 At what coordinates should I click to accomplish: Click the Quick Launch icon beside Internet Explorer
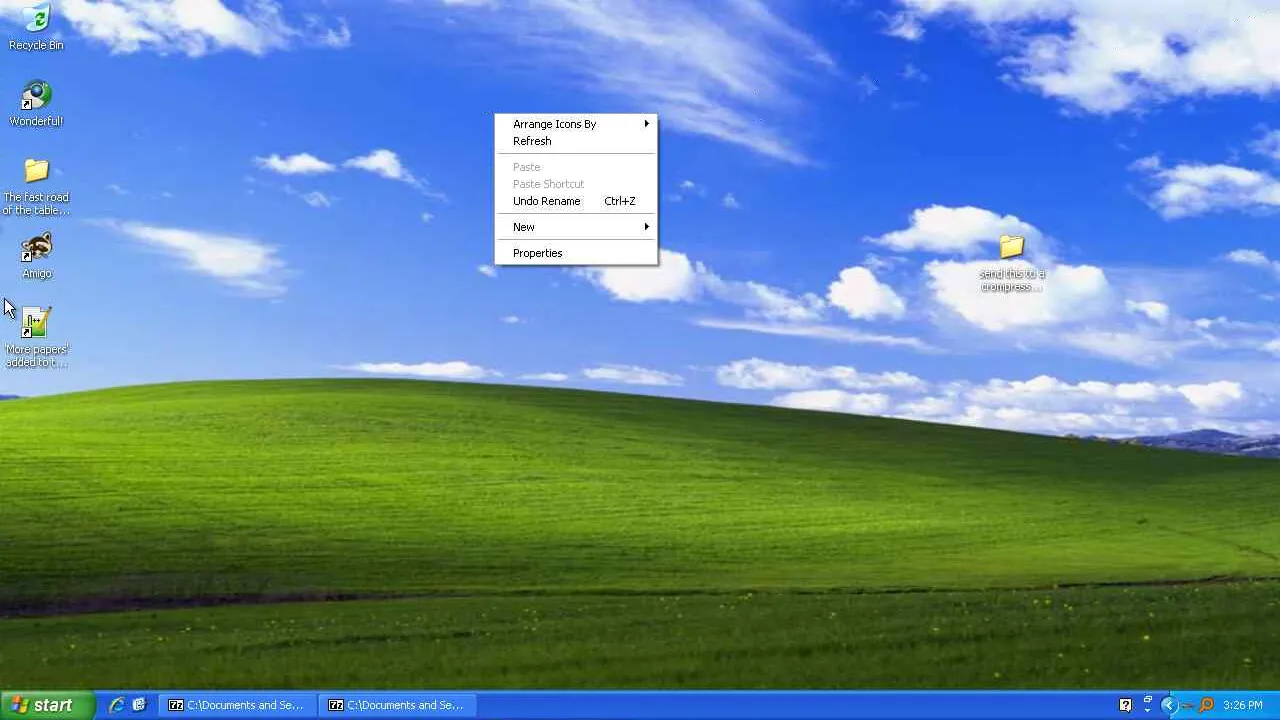(139, 705)
